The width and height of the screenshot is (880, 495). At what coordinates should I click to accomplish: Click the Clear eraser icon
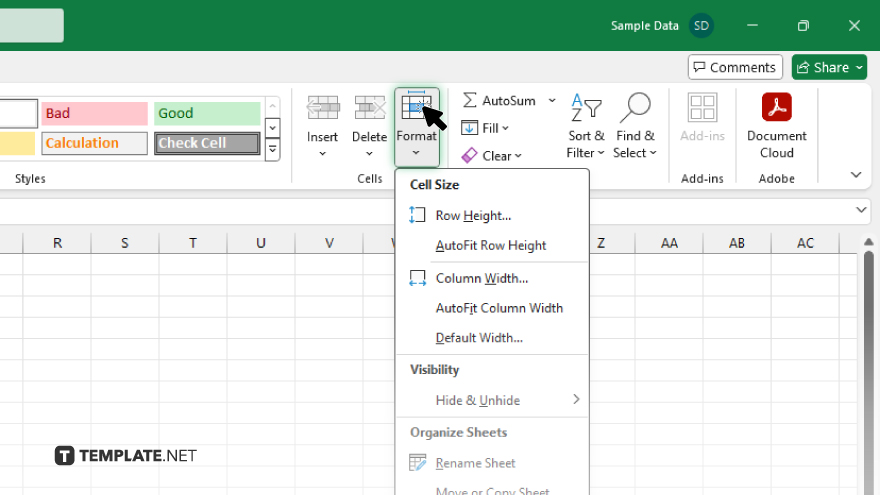tap(470, 156)
